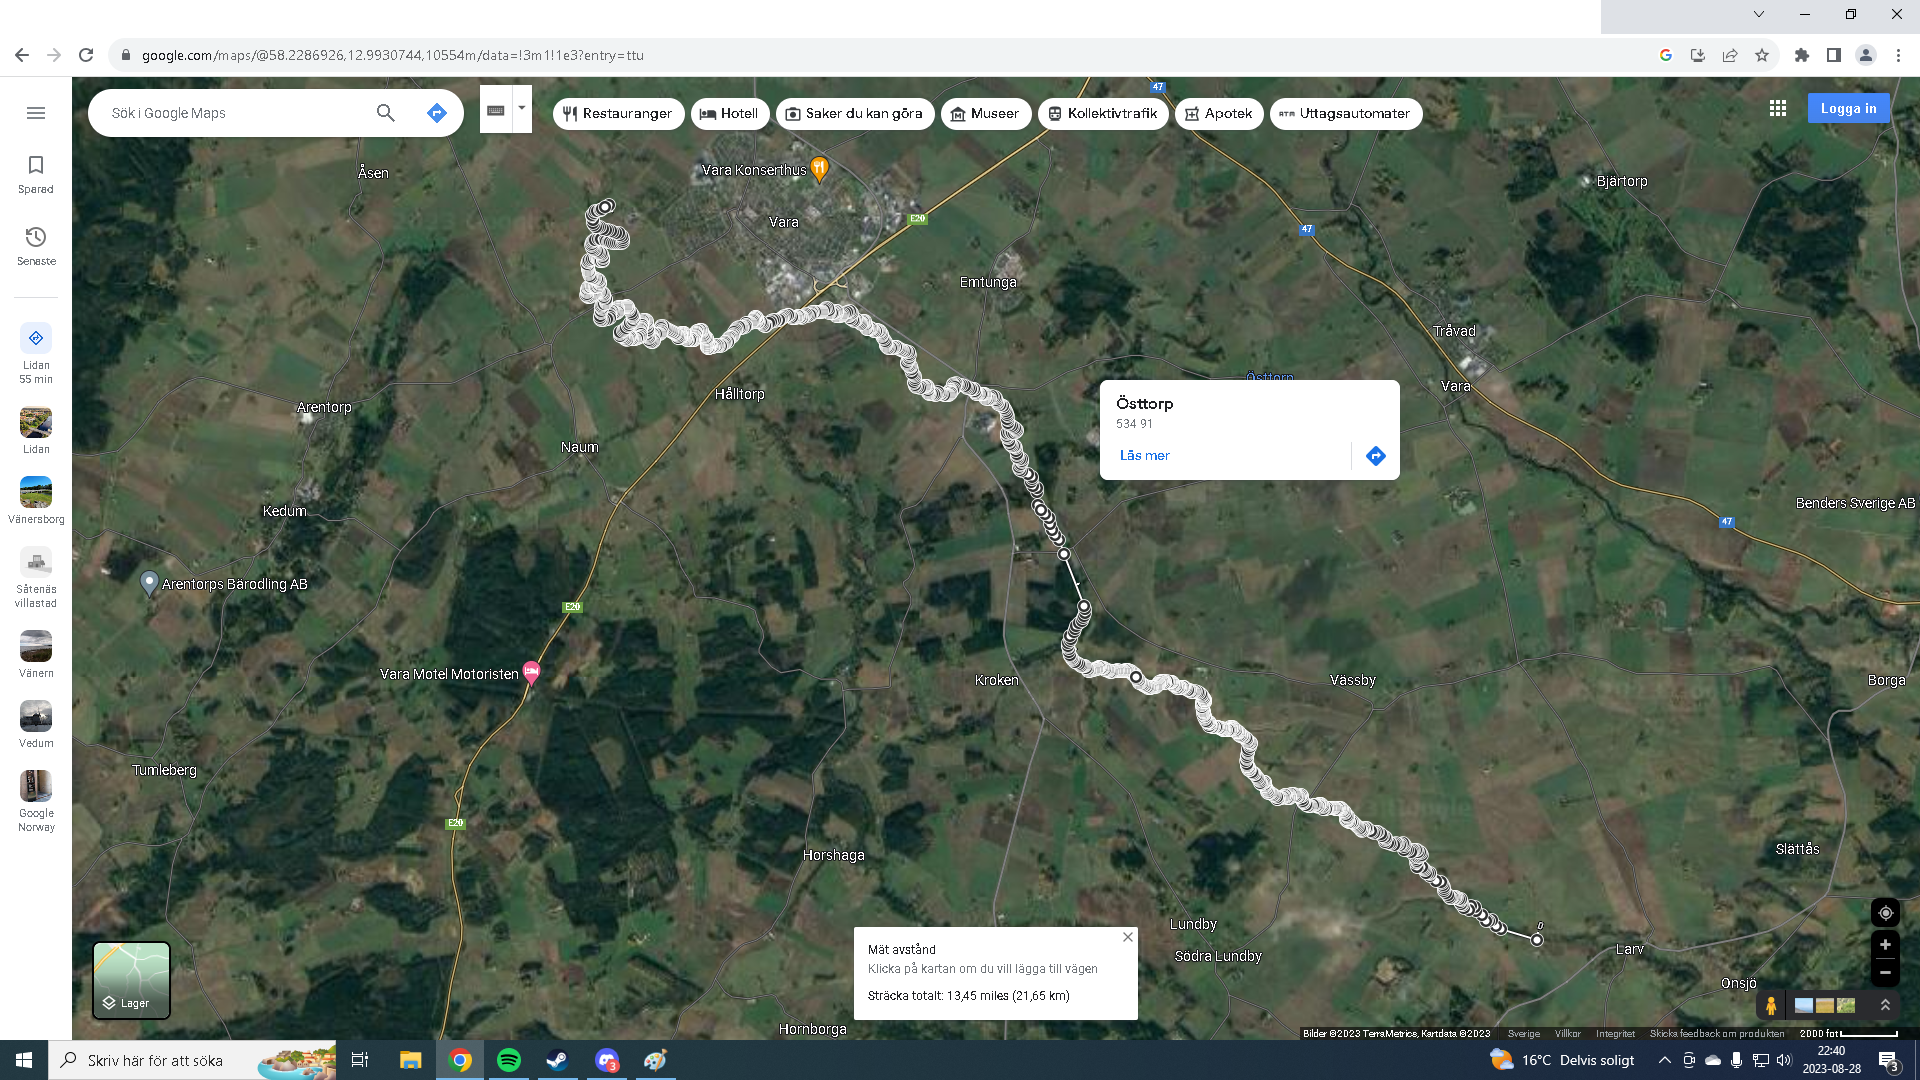
Task: Click the Logga in button
Action: [1847, 109]
